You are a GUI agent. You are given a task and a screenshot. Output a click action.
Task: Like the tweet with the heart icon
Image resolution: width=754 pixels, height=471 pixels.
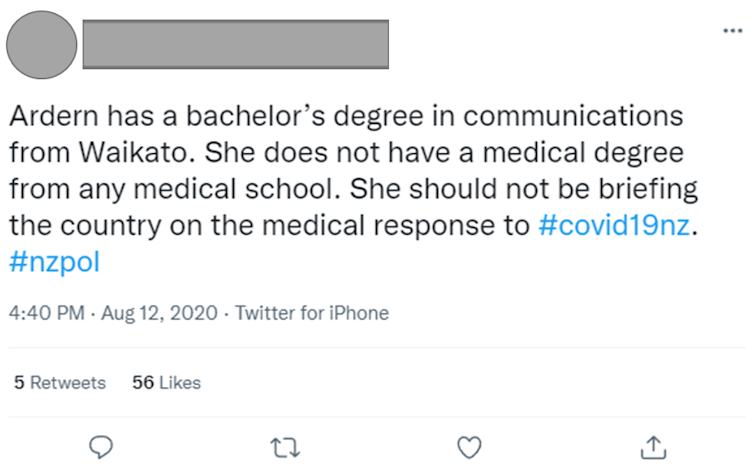[469, 446]
